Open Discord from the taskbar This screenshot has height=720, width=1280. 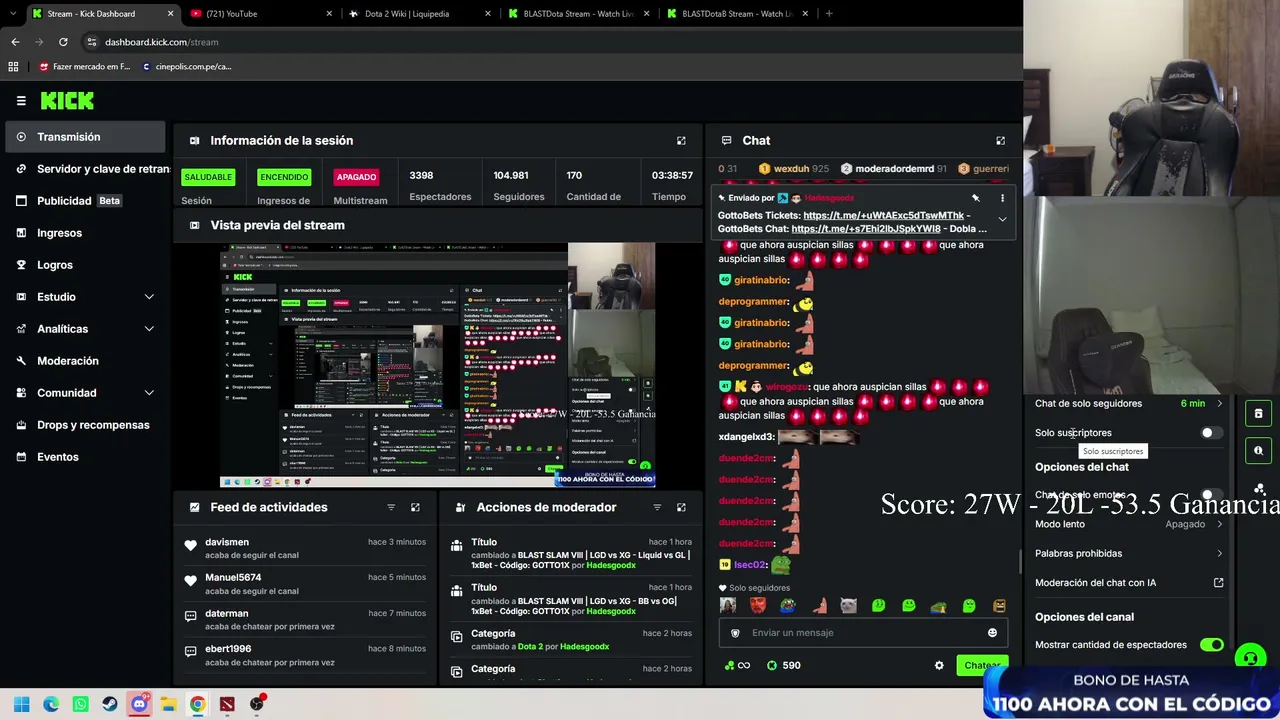(x=139, y=704)
